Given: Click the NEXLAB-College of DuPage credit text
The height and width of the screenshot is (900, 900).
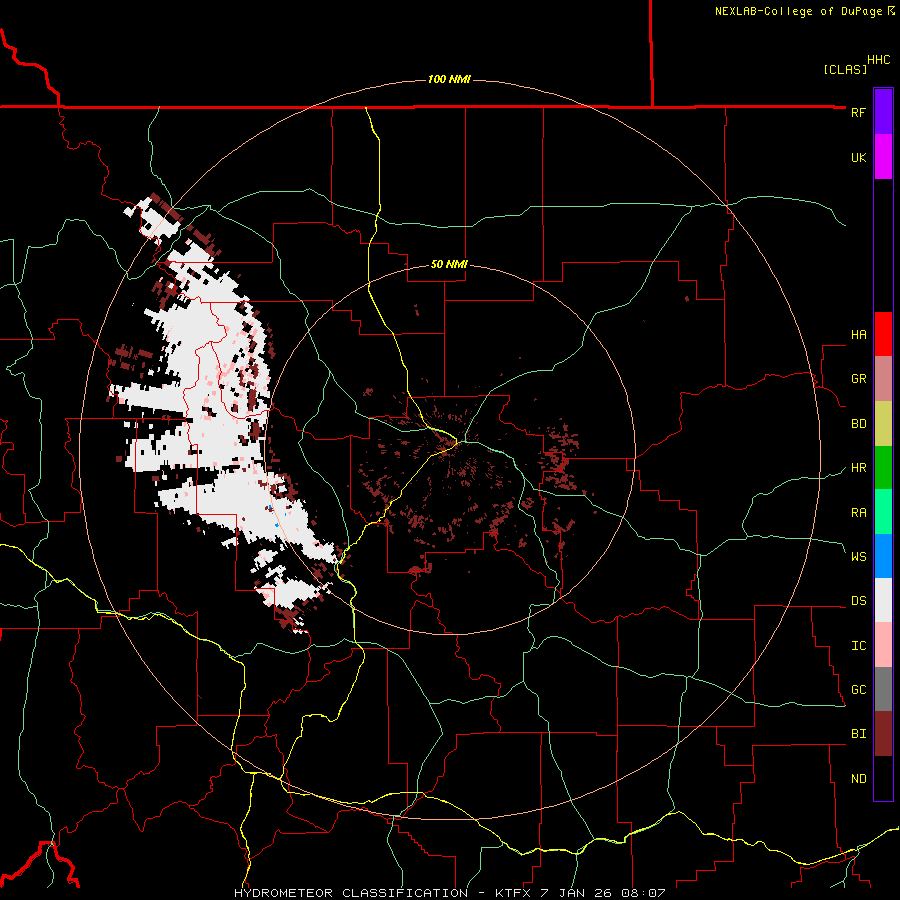Looking at the screenshot, I should pyautogui.click(x=798, y=11).
